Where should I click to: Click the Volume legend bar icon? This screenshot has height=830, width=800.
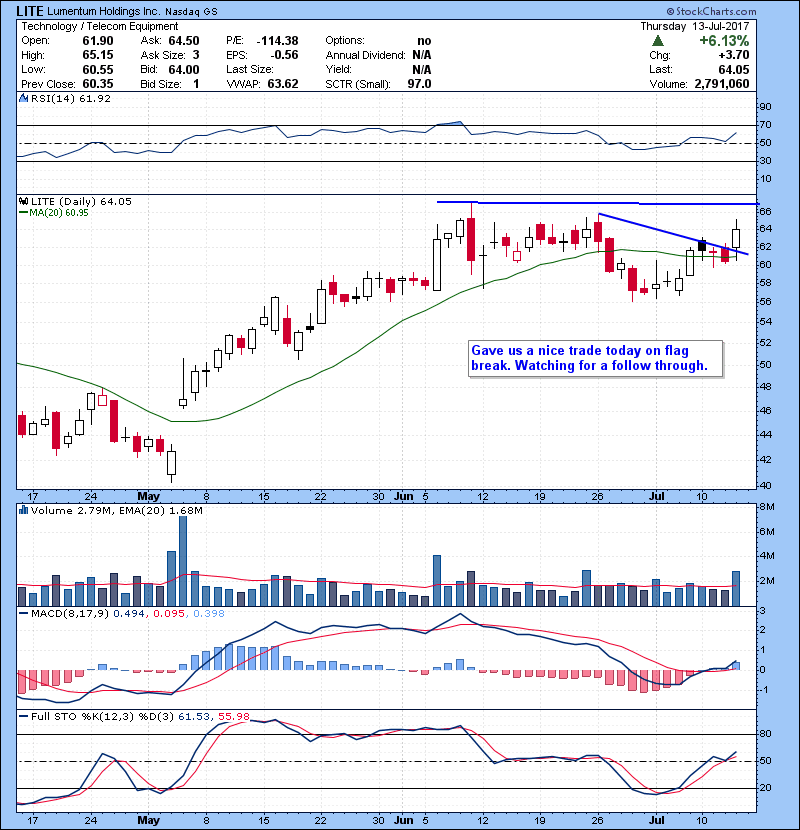coord(22,511)
